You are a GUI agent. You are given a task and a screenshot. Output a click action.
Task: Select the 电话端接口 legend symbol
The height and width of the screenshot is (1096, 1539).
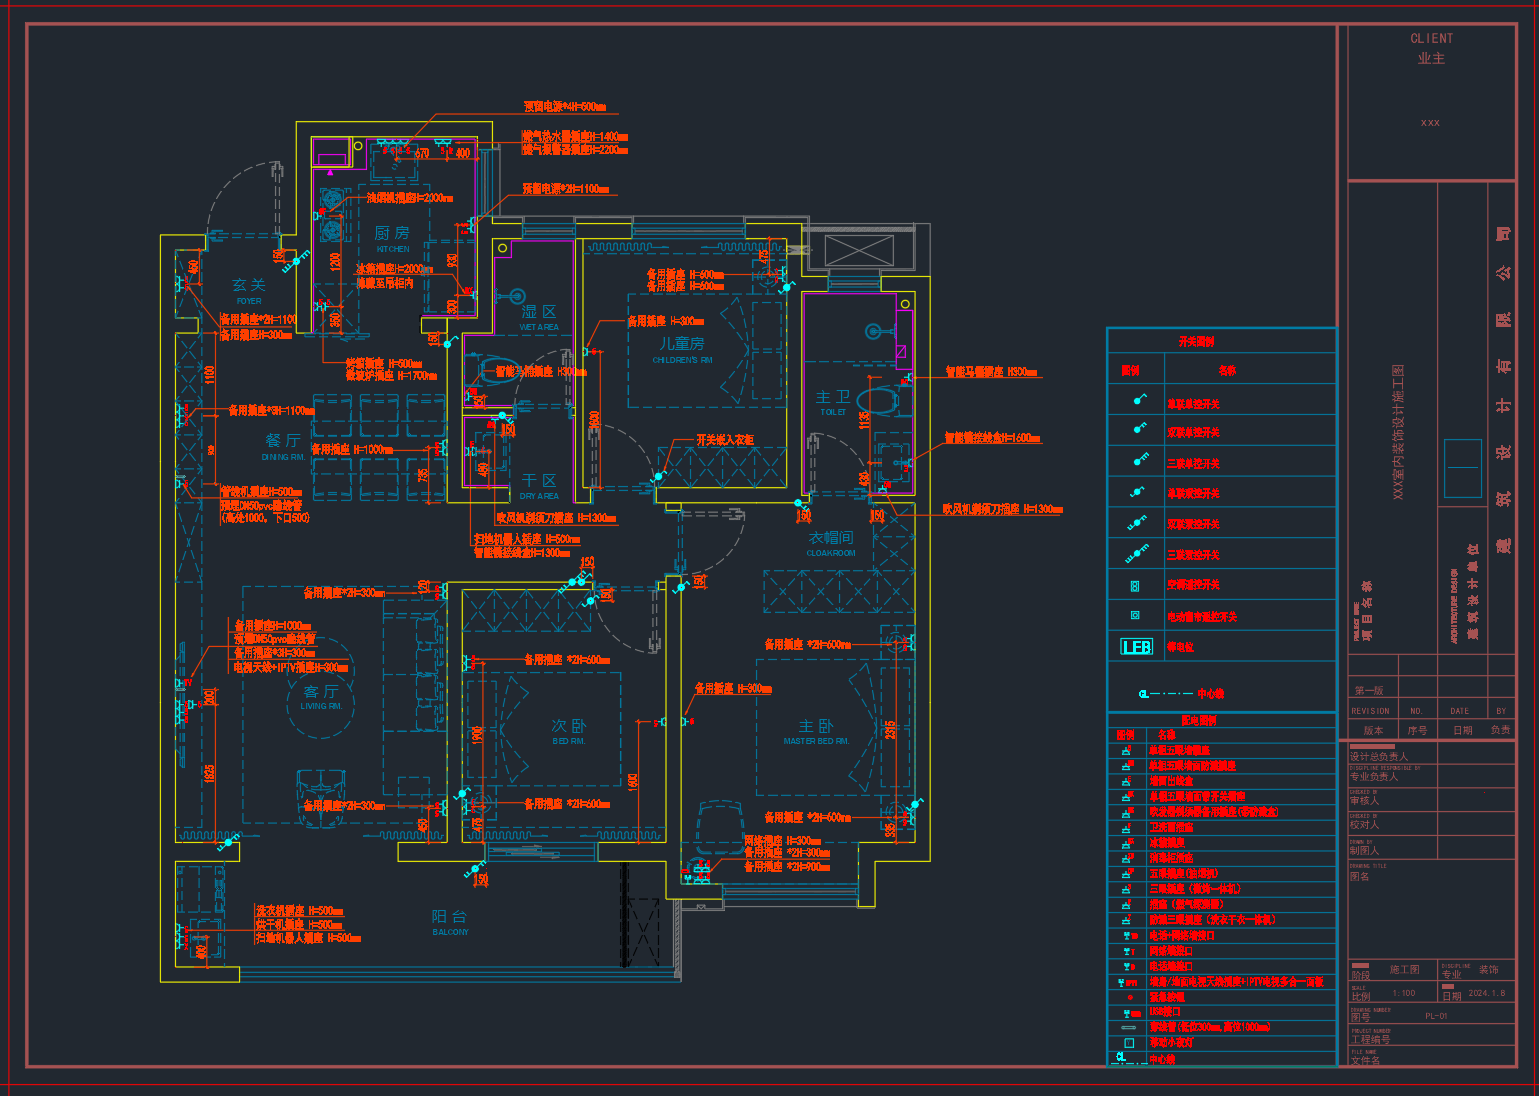click(x=1128, y=967)
